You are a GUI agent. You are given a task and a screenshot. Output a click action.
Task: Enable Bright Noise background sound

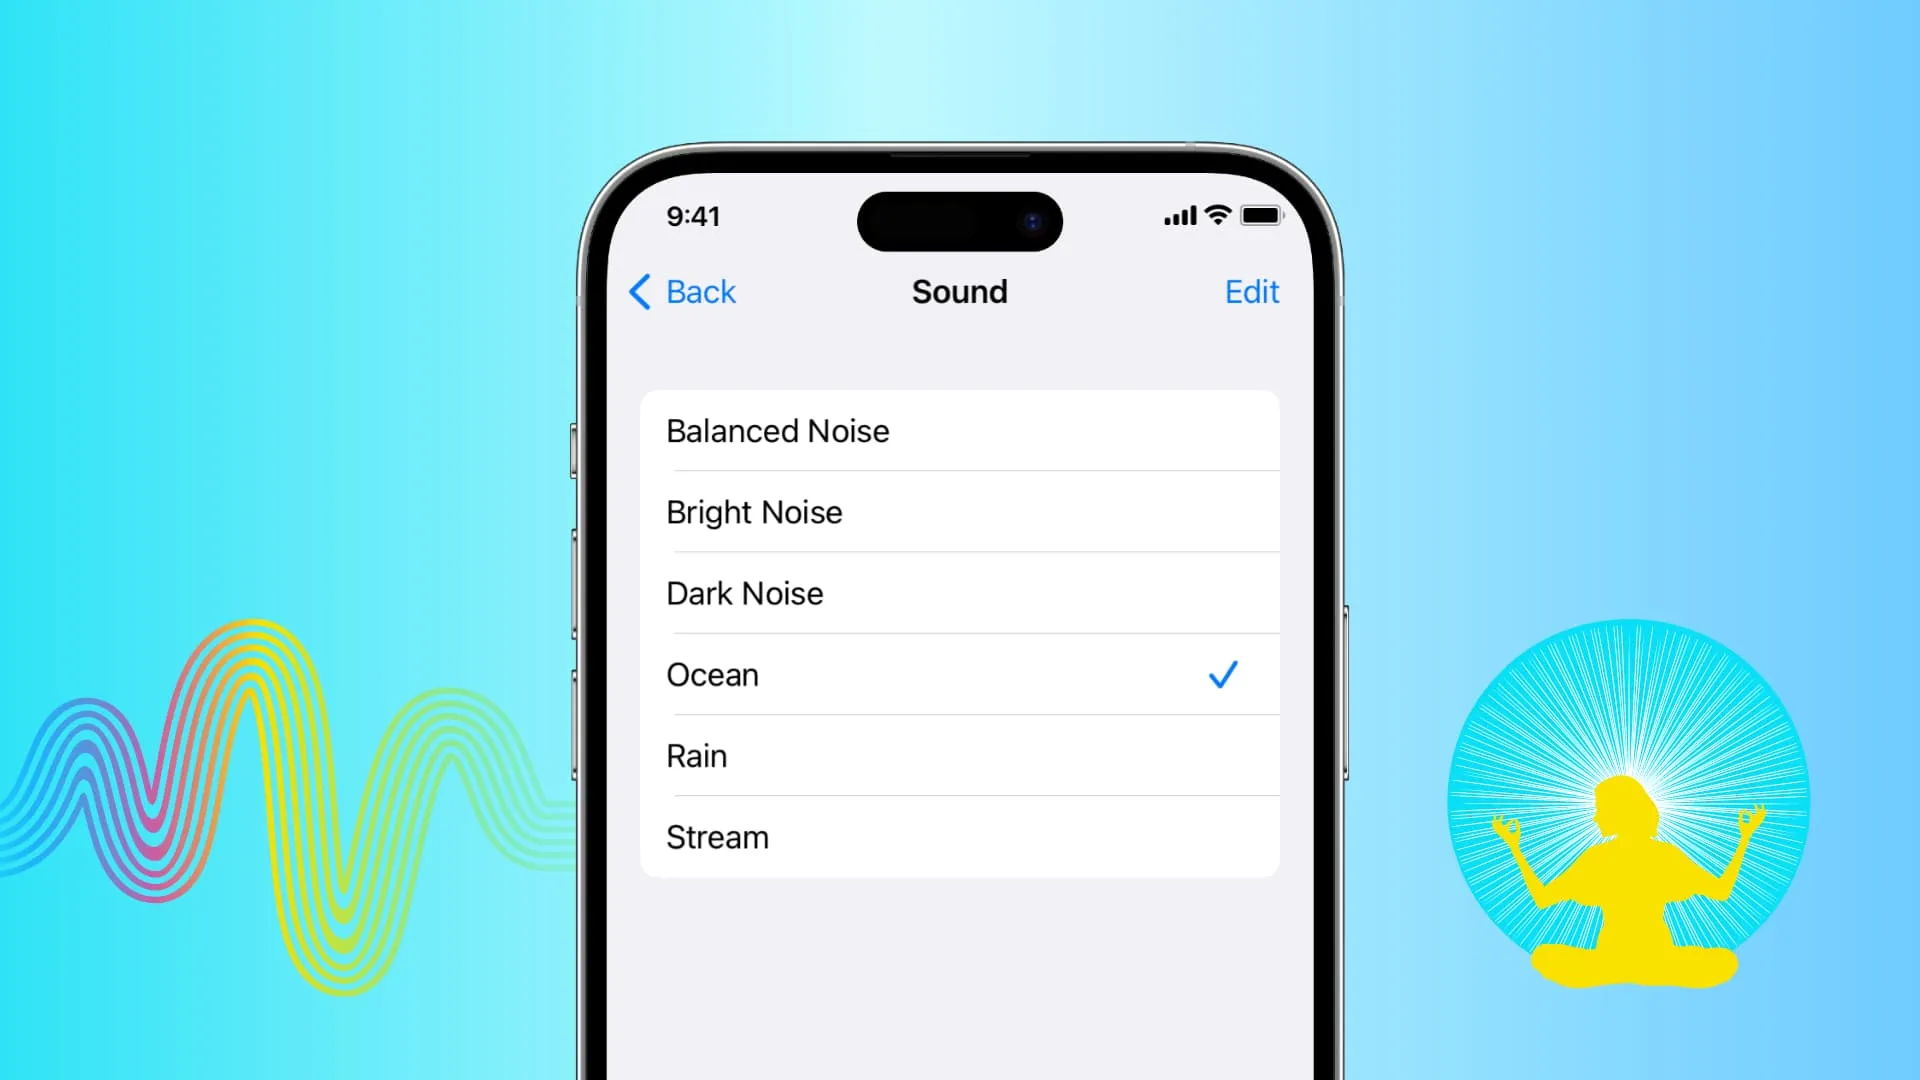(x=960, y=512)
